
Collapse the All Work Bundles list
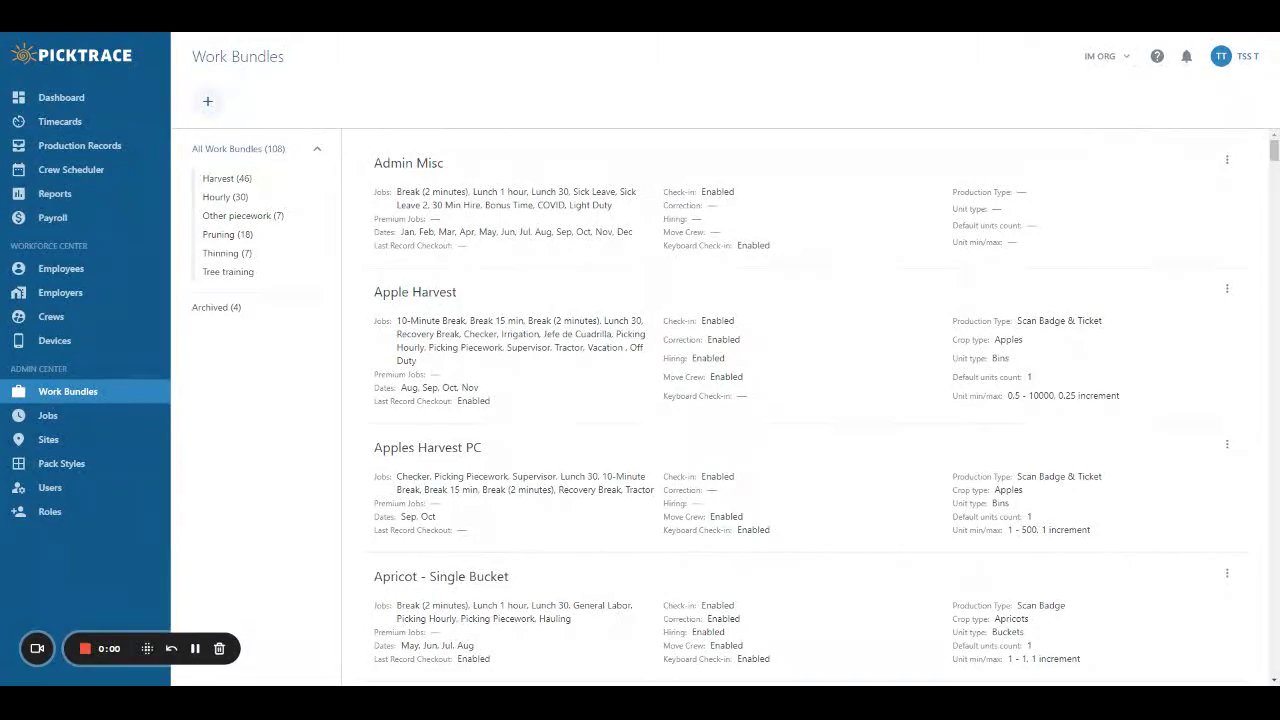317,149
